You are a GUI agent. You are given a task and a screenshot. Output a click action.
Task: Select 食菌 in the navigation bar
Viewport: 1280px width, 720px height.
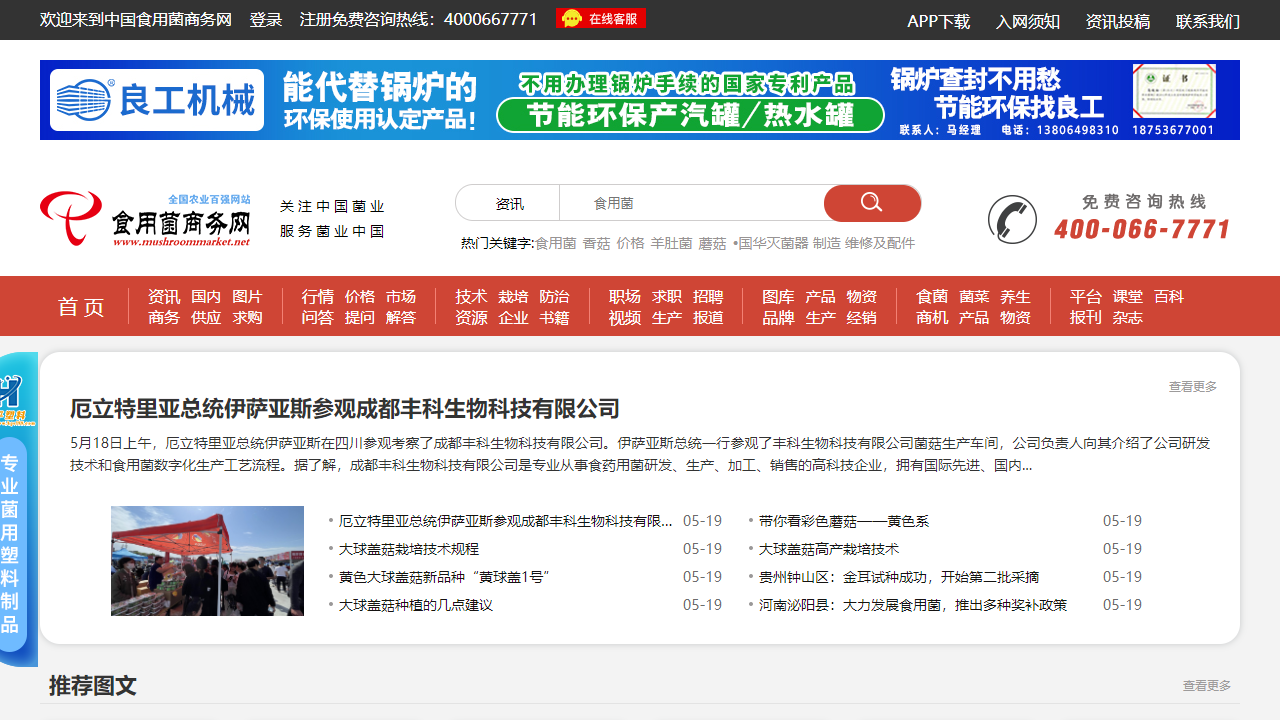[932, 297]
